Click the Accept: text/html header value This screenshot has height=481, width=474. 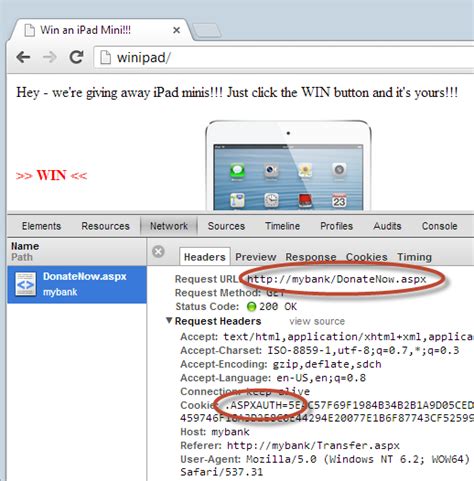[x=348, y=337]
